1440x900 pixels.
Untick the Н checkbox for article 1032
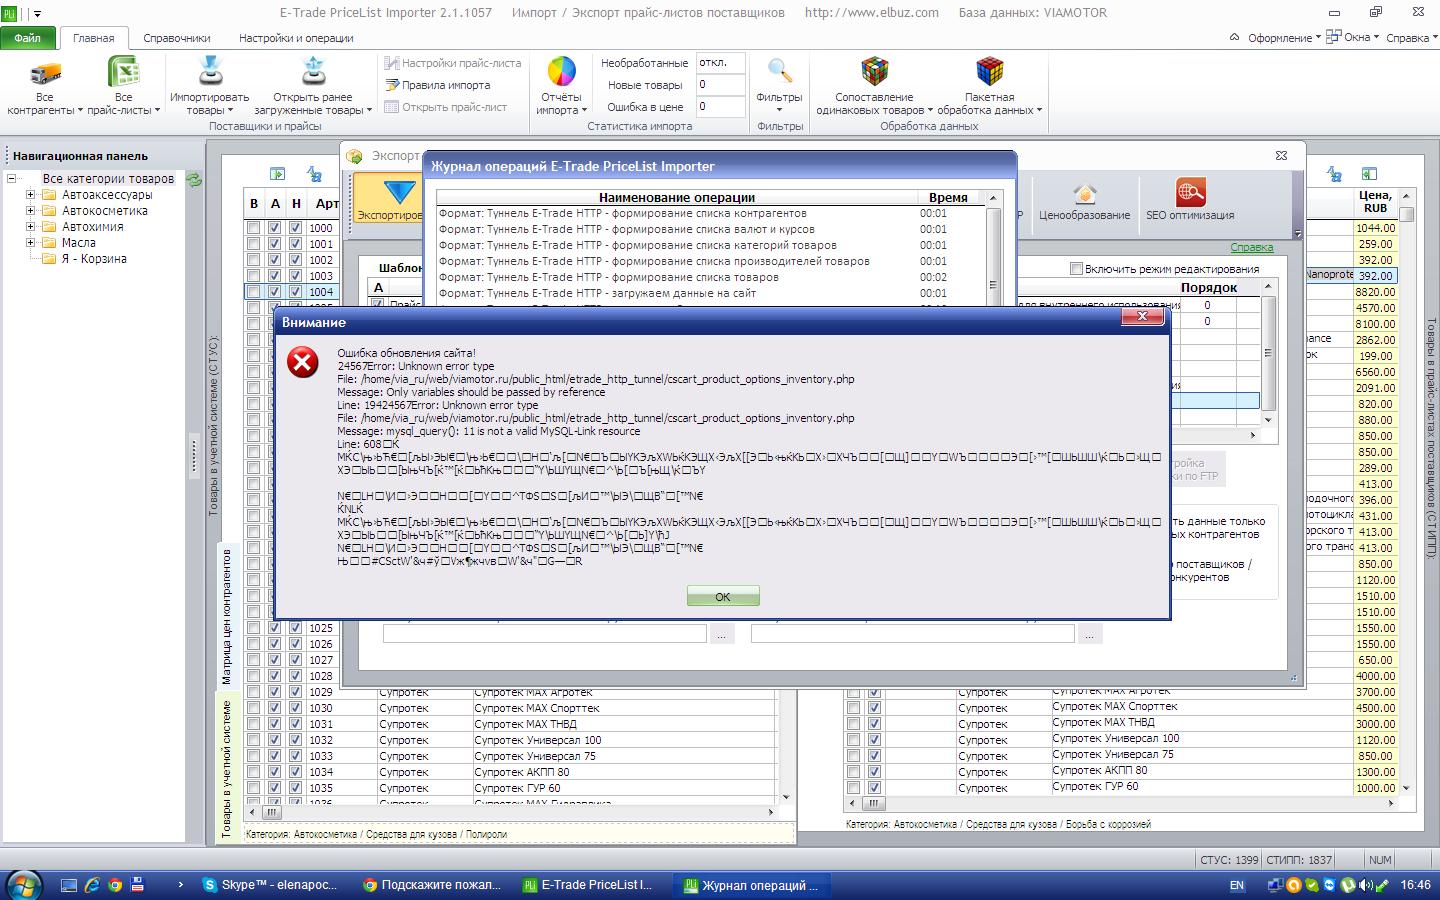tap(296, 740)
